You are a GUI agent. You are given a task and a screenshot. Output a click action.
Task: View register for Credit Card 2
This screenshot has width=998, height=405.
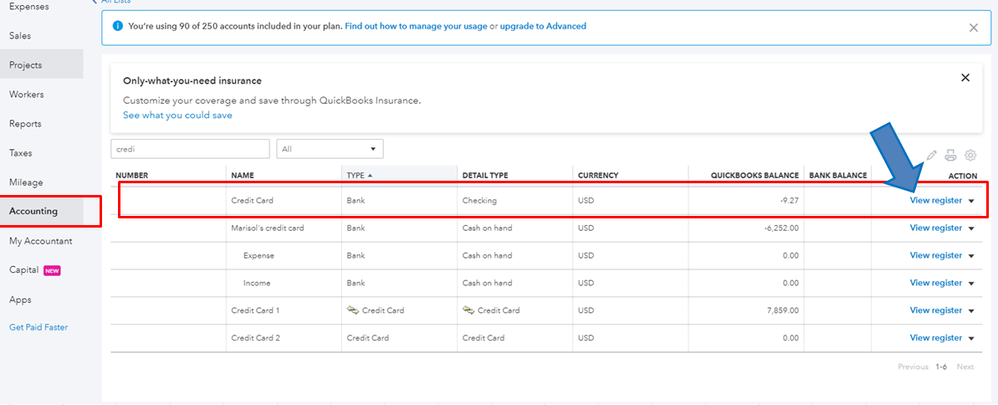[x=936, y=338]
